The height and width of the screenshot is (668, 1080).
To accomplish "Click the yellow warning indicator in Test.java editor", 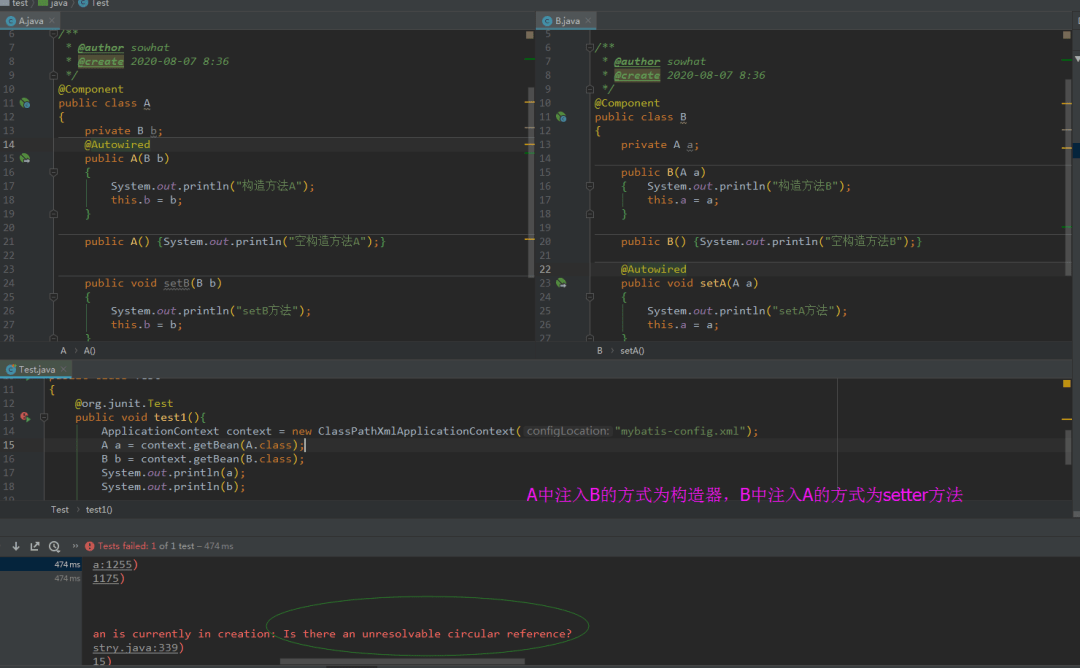I will [x=1066, y=384].
